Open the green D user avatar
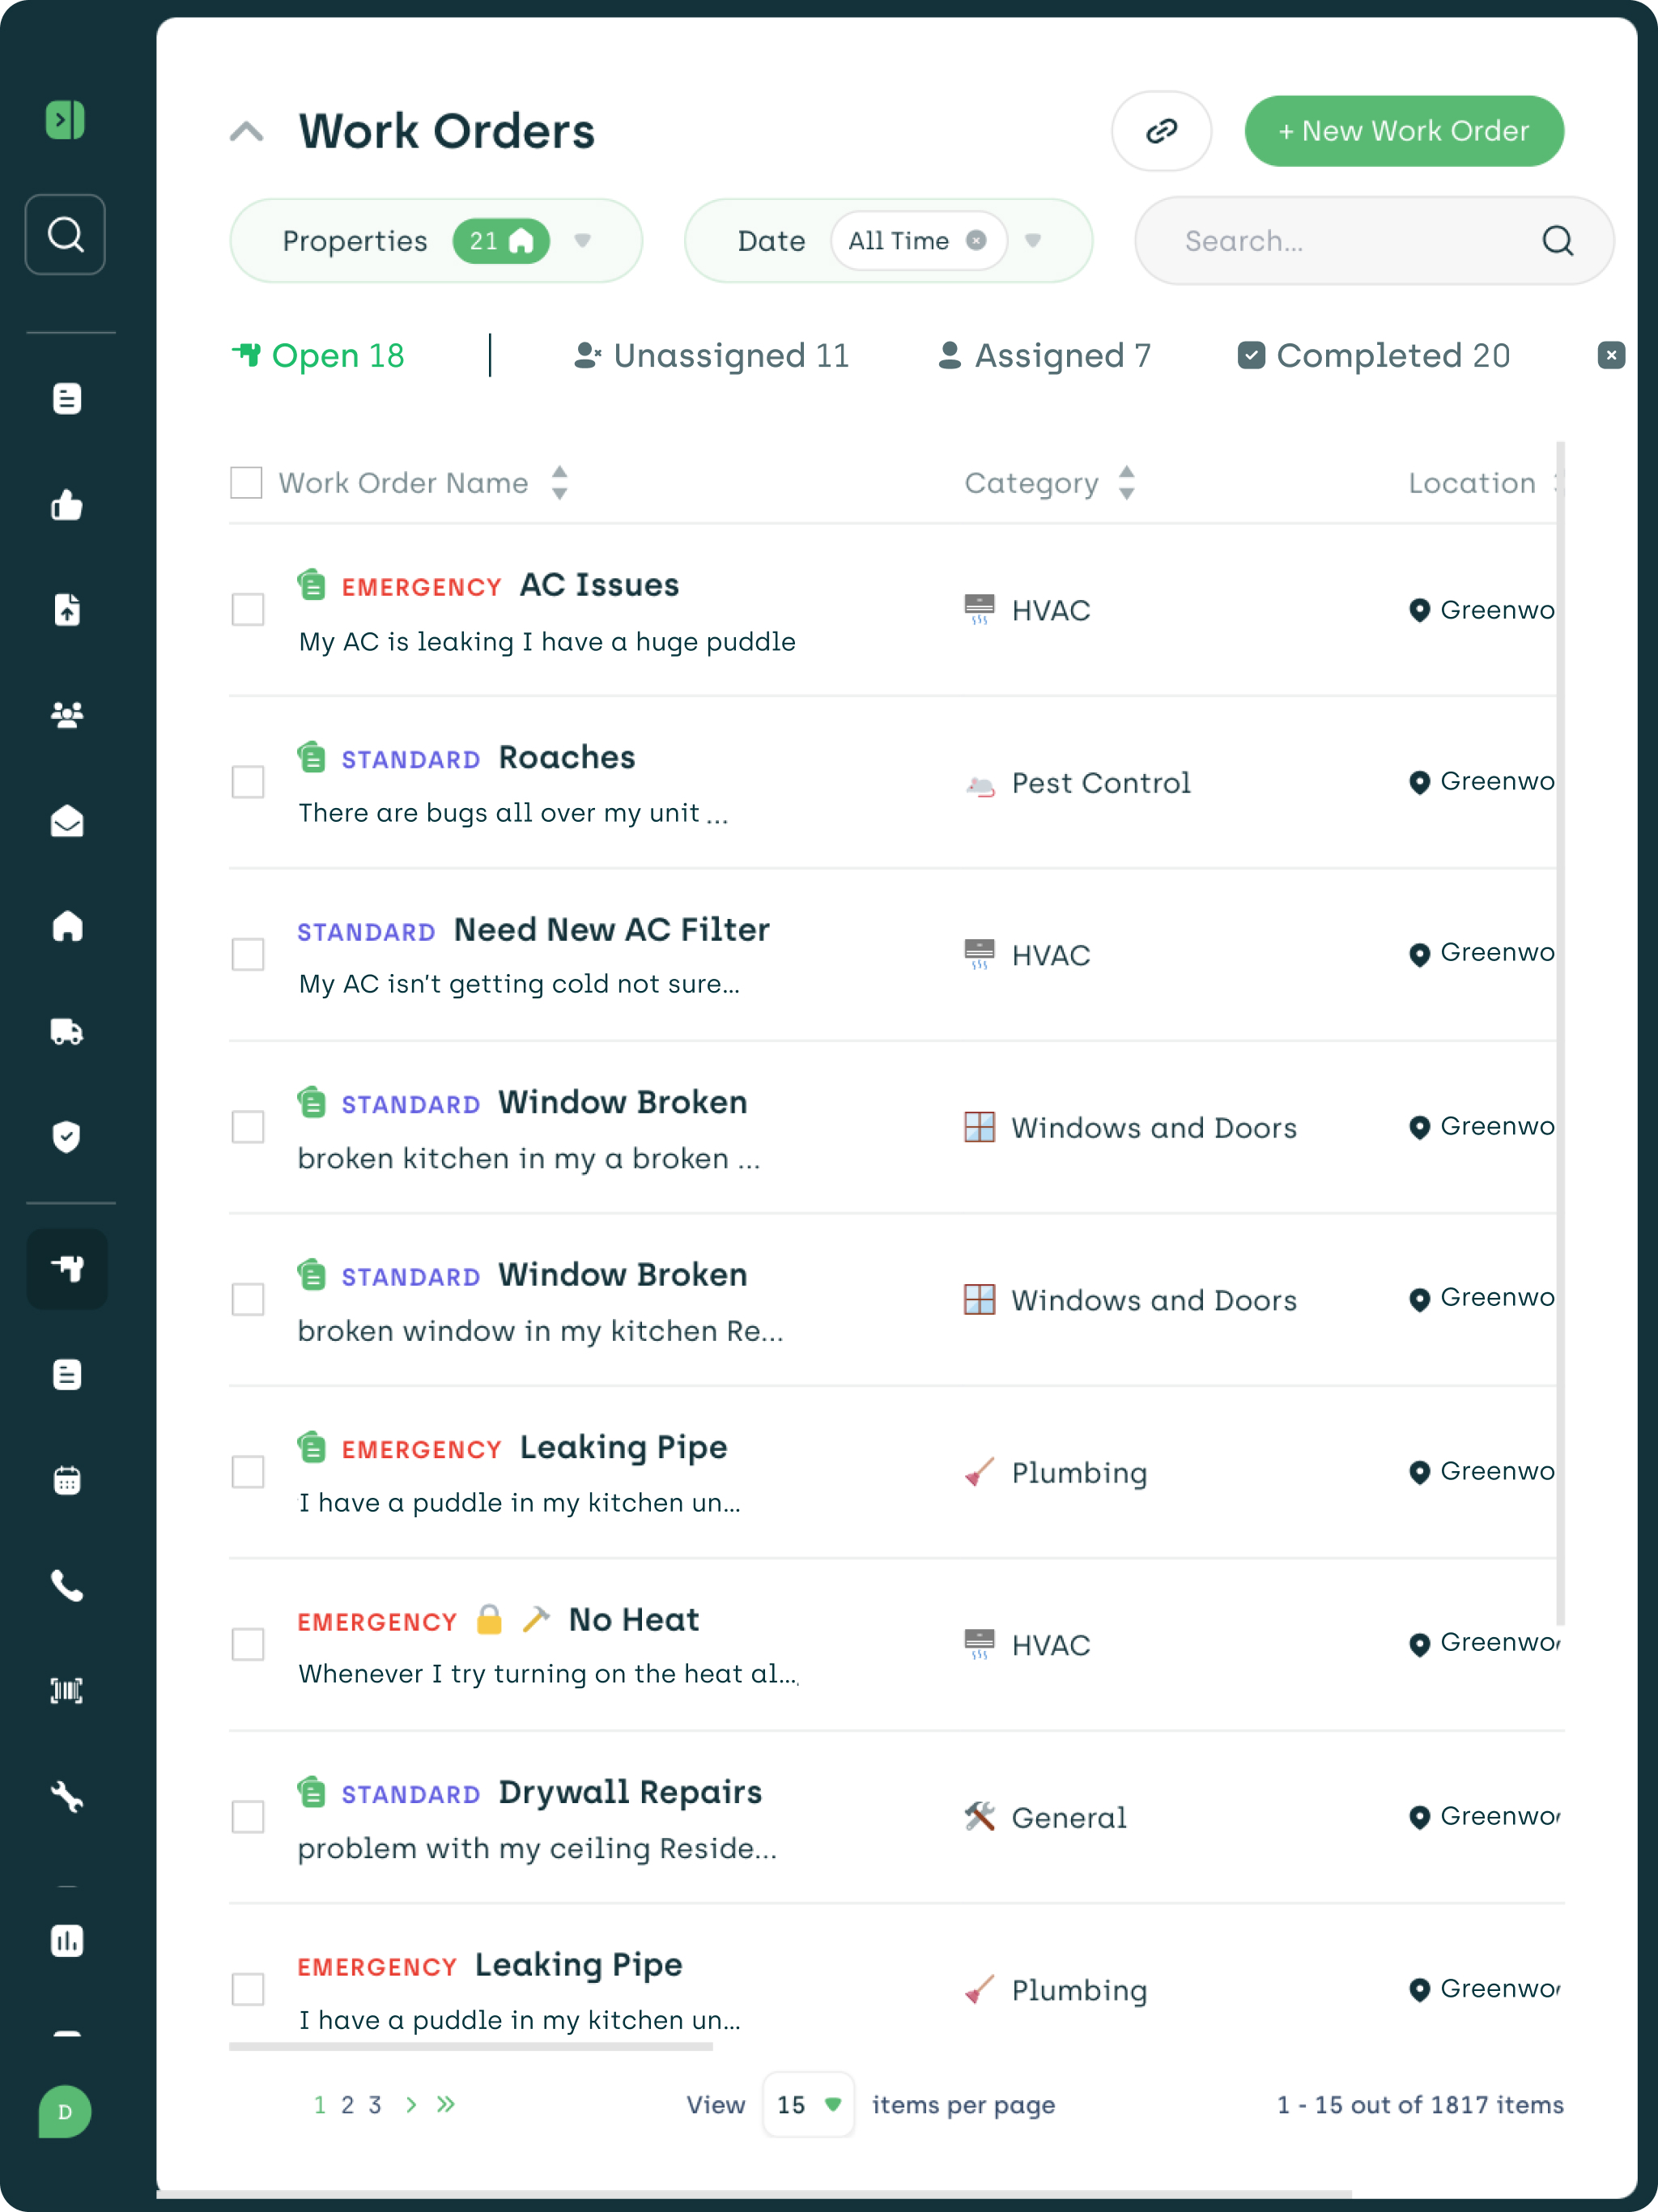Viewport: 1658px width, 2212px height. click(65, 2112)
